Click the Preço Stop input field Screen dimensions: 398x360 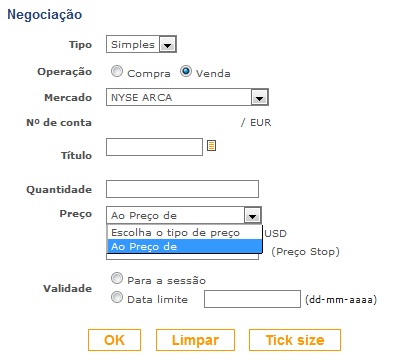(182, 256)
